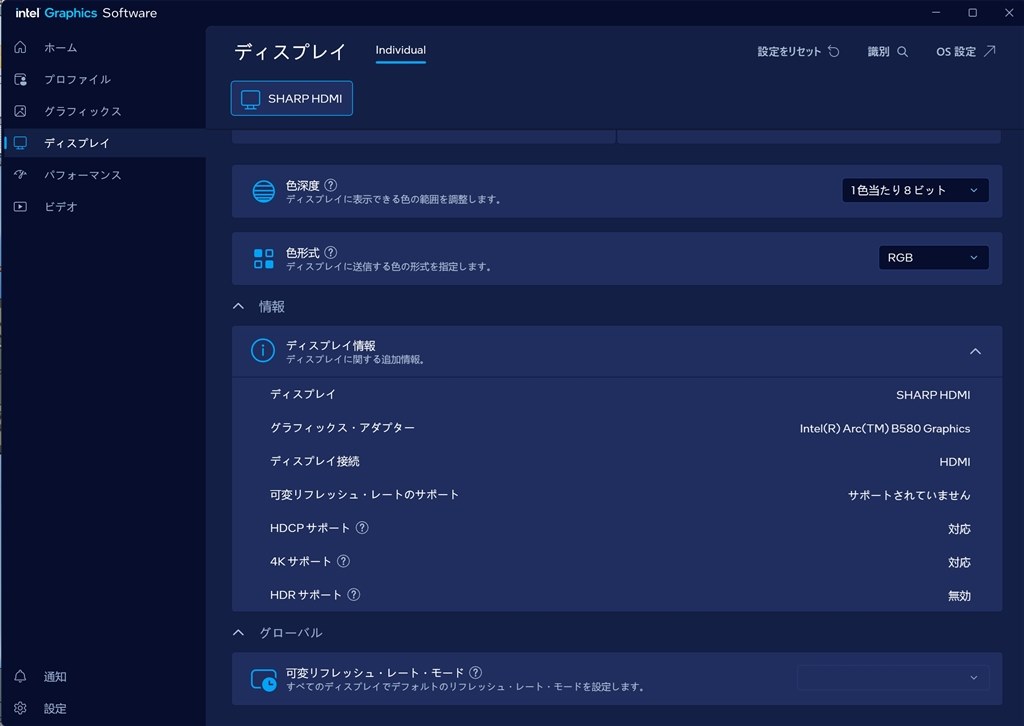Click the 可変リフレッシュ・レートのサポート label
Image resolution: width=1024 pixels, height=726 pixels.
pos(364,494)
